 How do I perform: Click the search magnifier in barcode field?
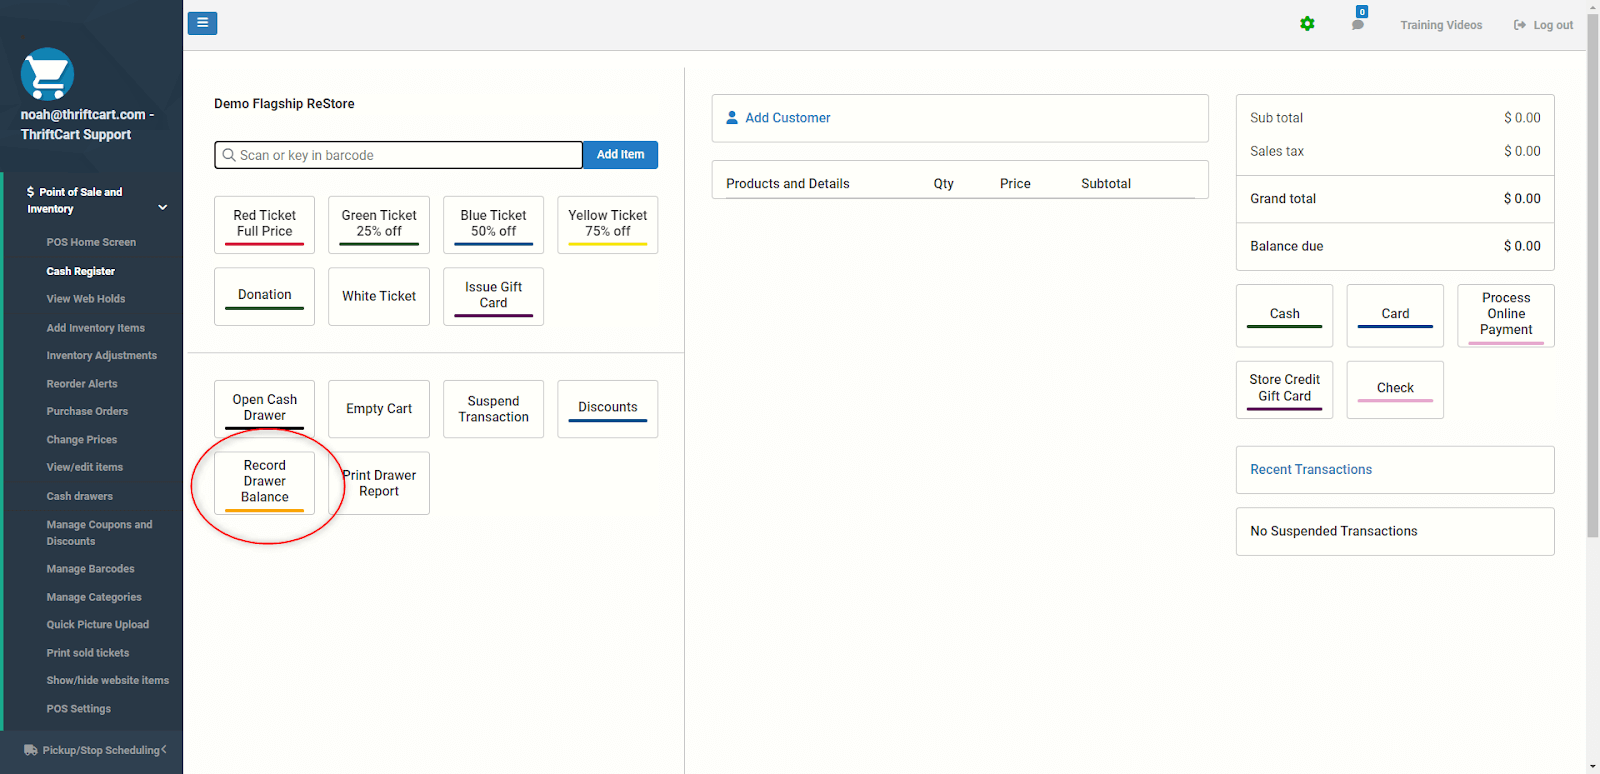[x=229, y=155]
